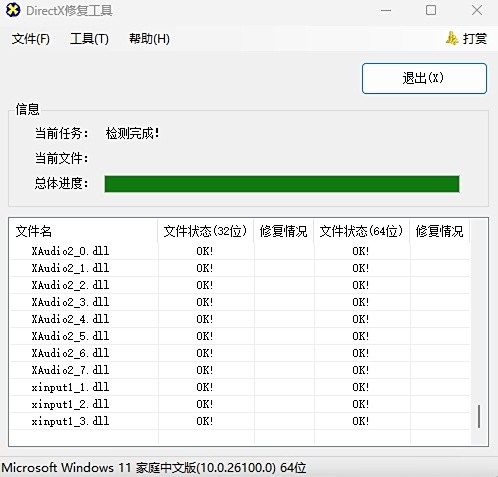
Task: Click the 打赏 donate icon
Action: tap(452, 39)
